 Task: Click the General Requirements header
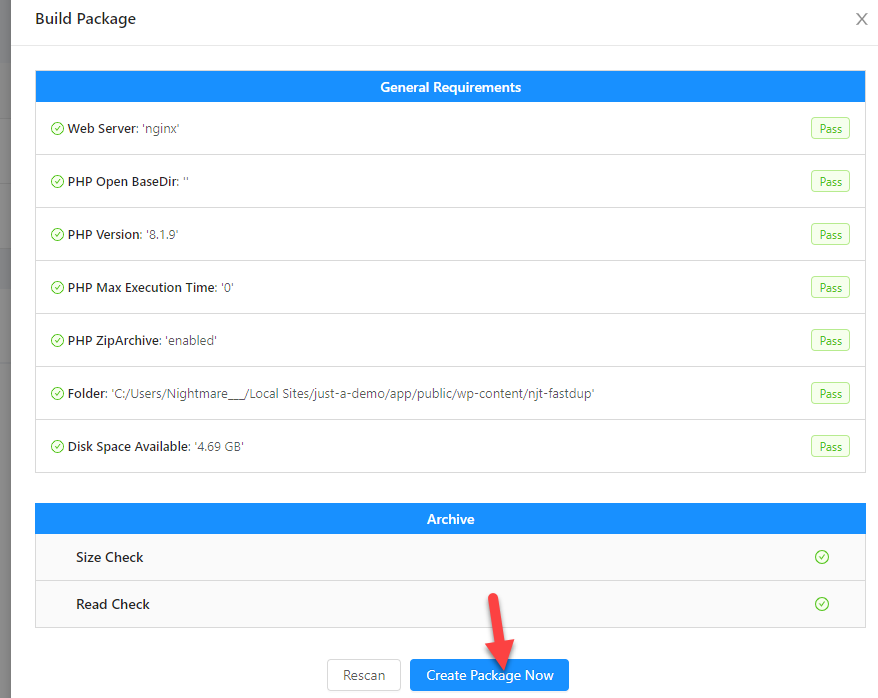450,87
